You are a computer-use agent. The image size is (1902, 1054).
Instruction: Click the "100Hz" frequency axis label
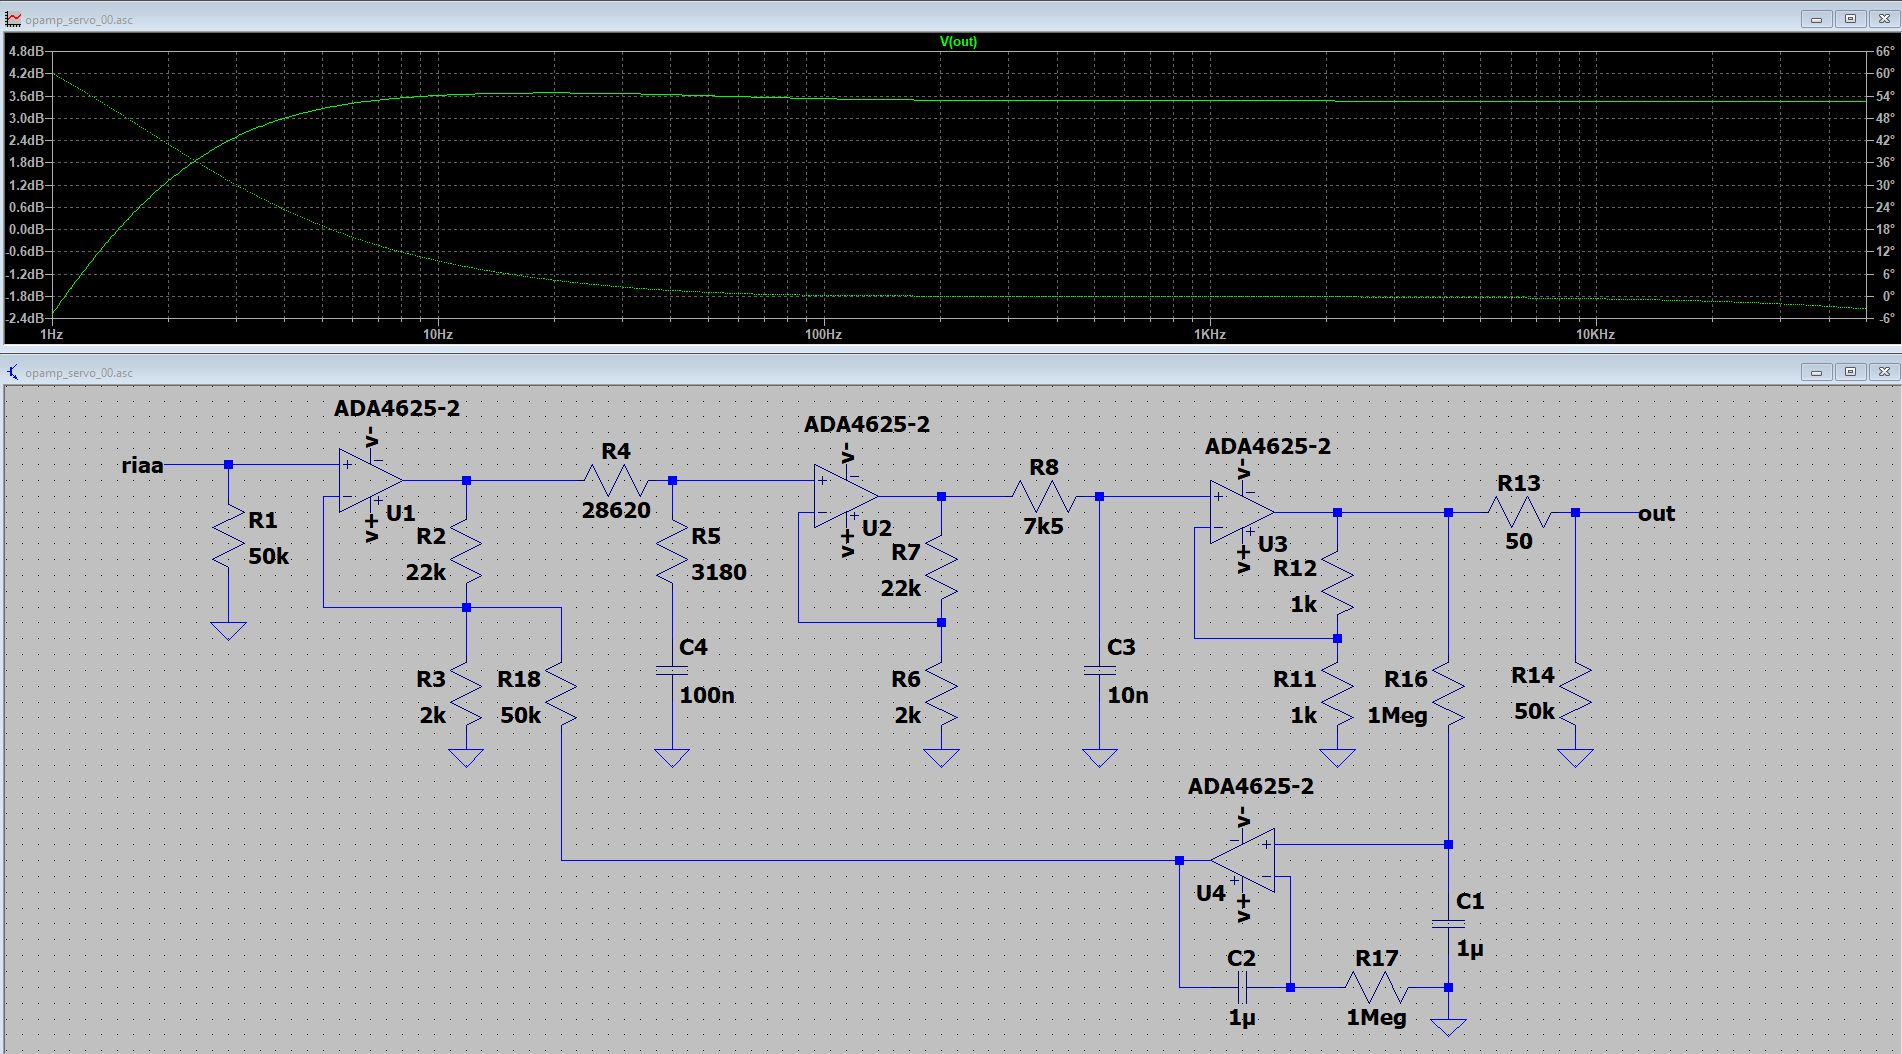[x=823, y=334]
